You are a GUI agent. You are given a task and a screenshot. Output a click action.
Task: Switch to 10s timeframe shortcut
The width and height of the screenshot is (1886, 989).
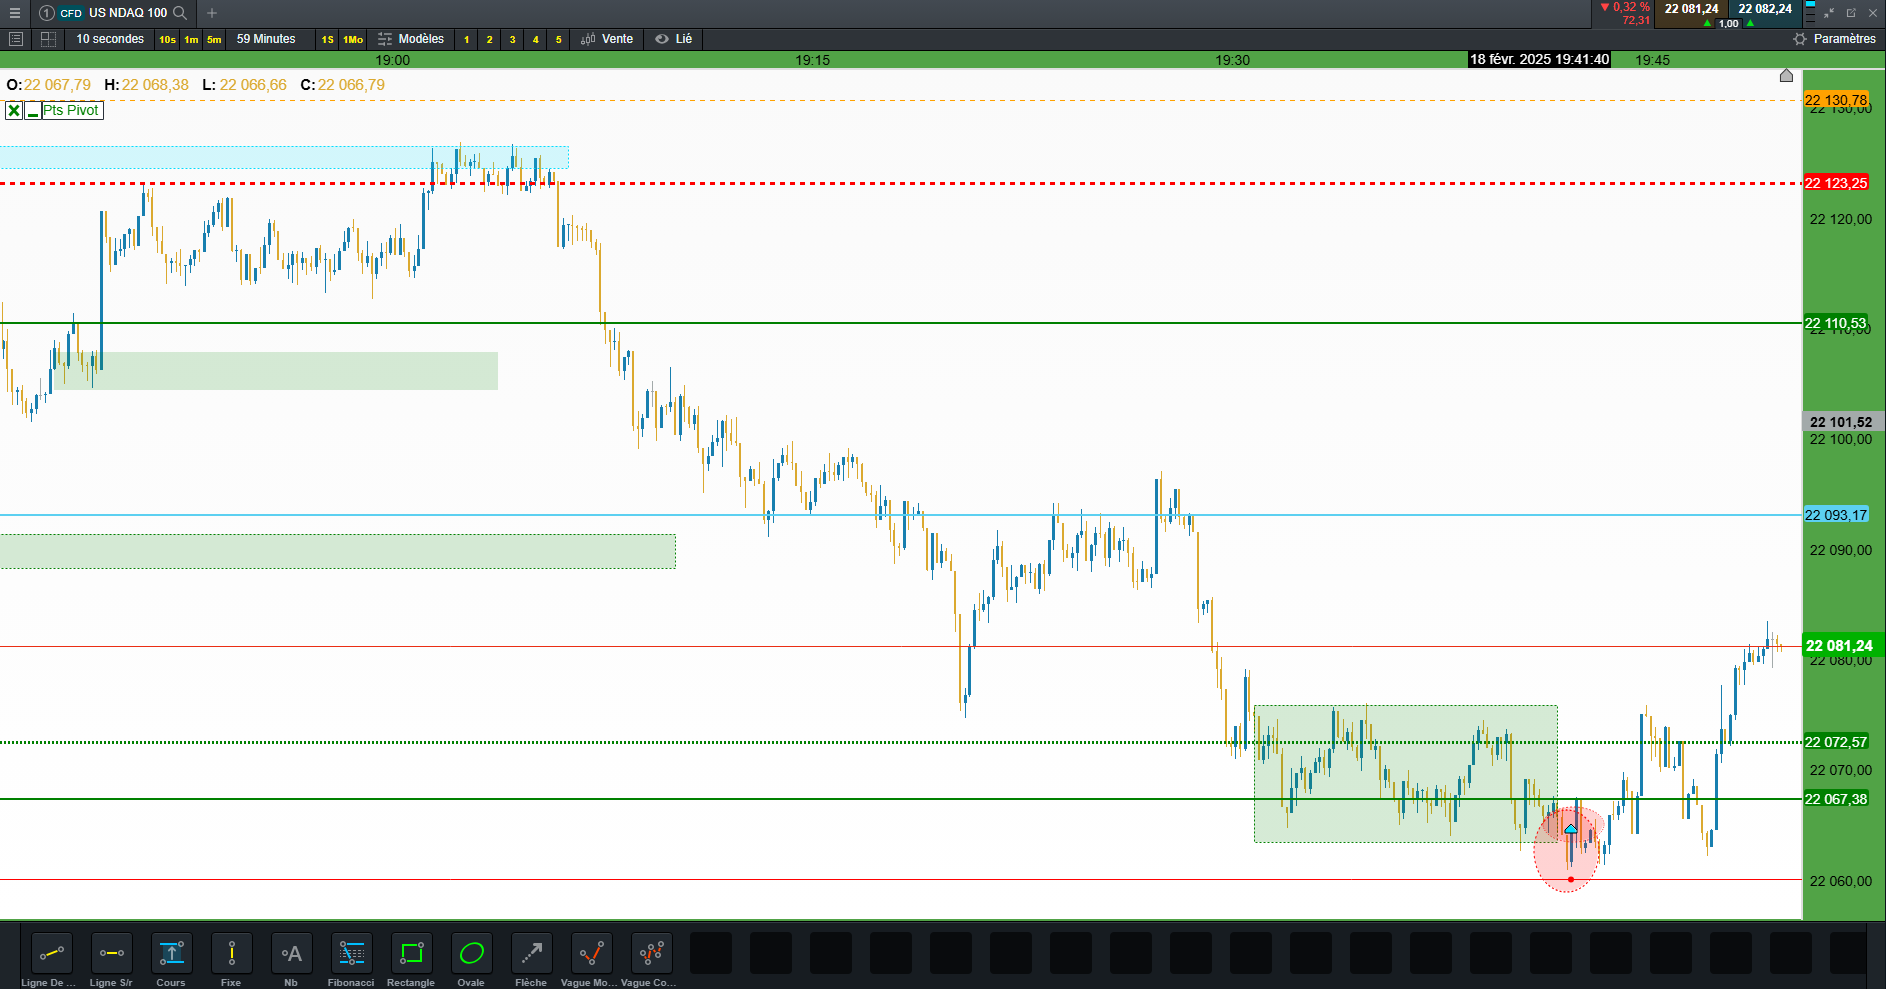click(x=167, y=39)
